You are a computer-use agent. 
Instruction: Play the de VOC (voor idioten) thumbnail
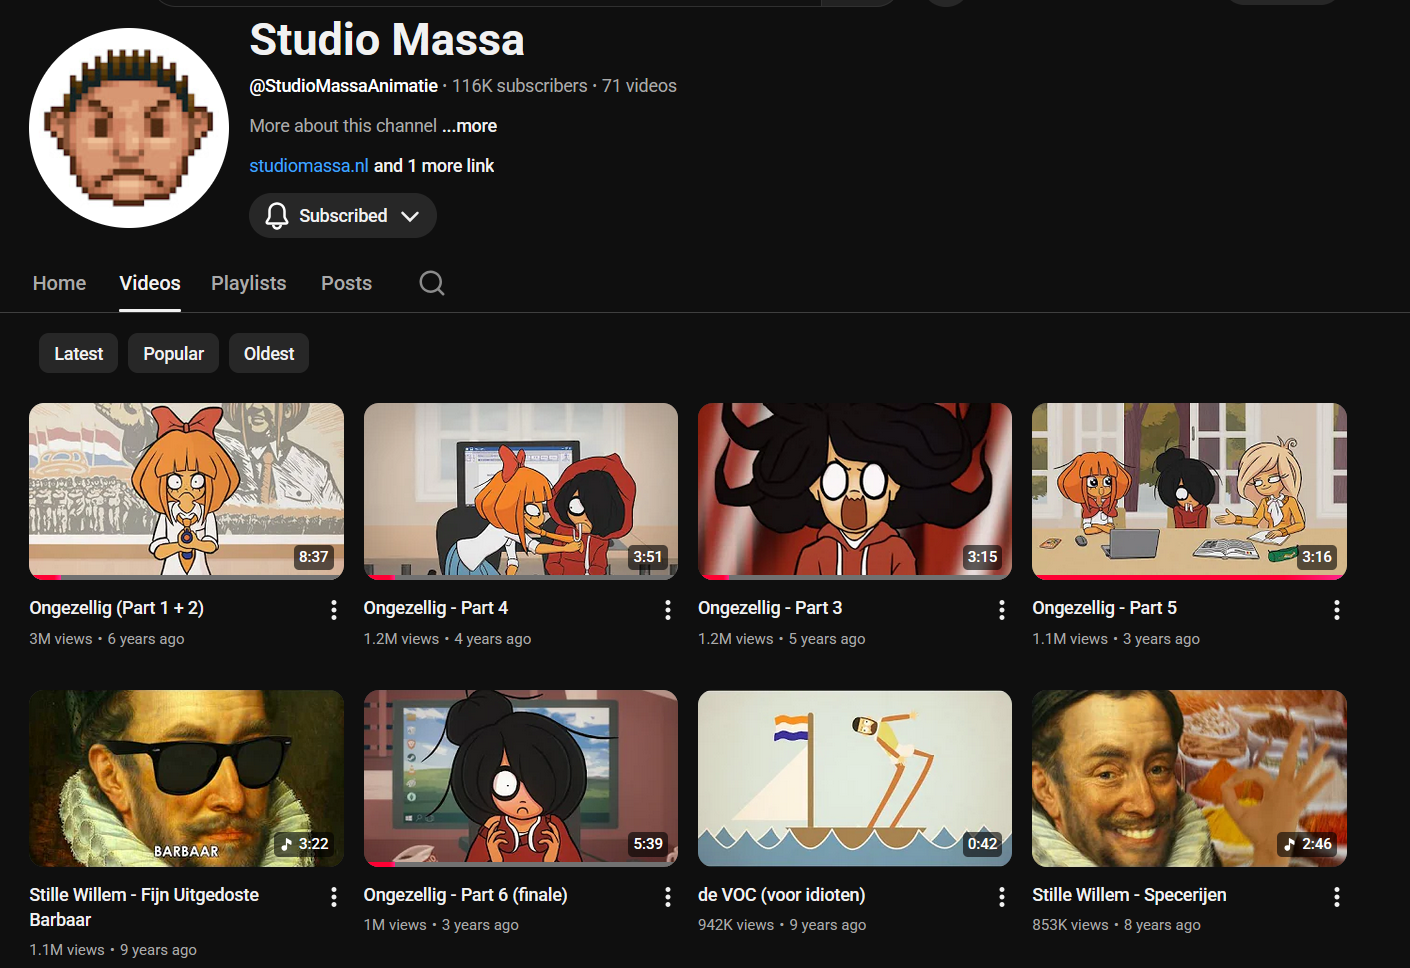(854, 778)
